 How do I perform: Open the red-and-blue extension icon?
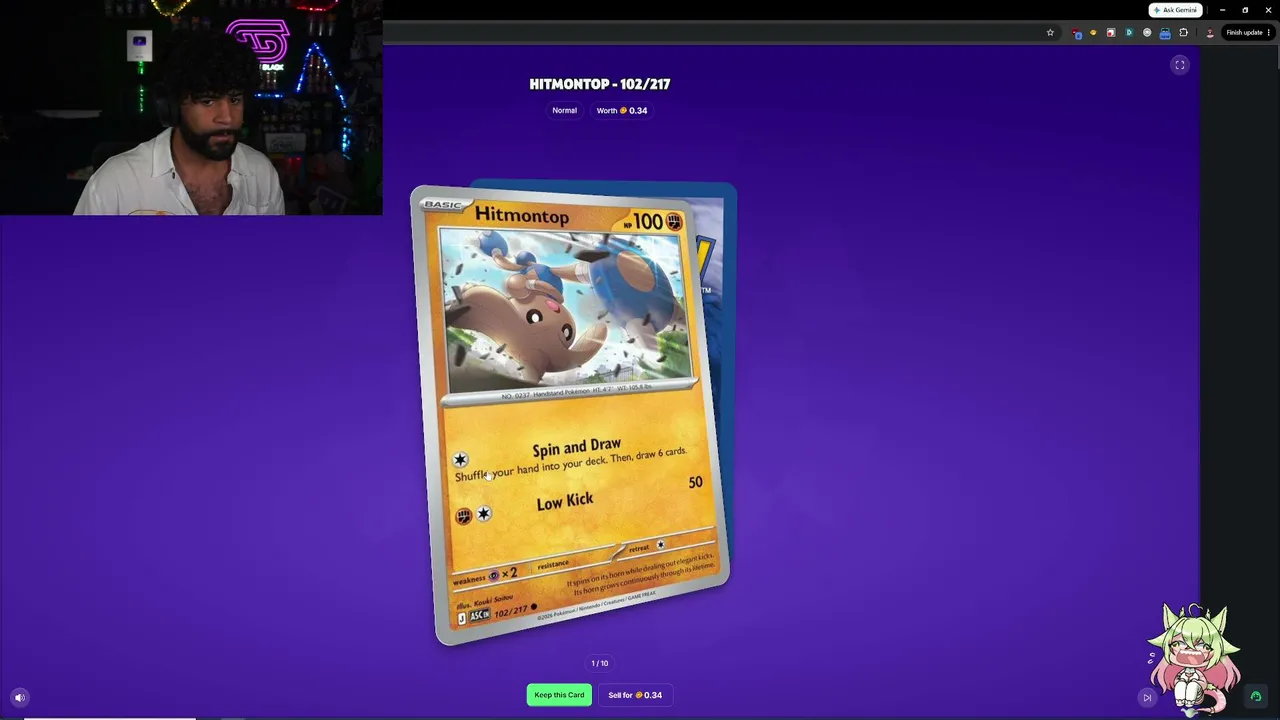[x=1076, y=32]
